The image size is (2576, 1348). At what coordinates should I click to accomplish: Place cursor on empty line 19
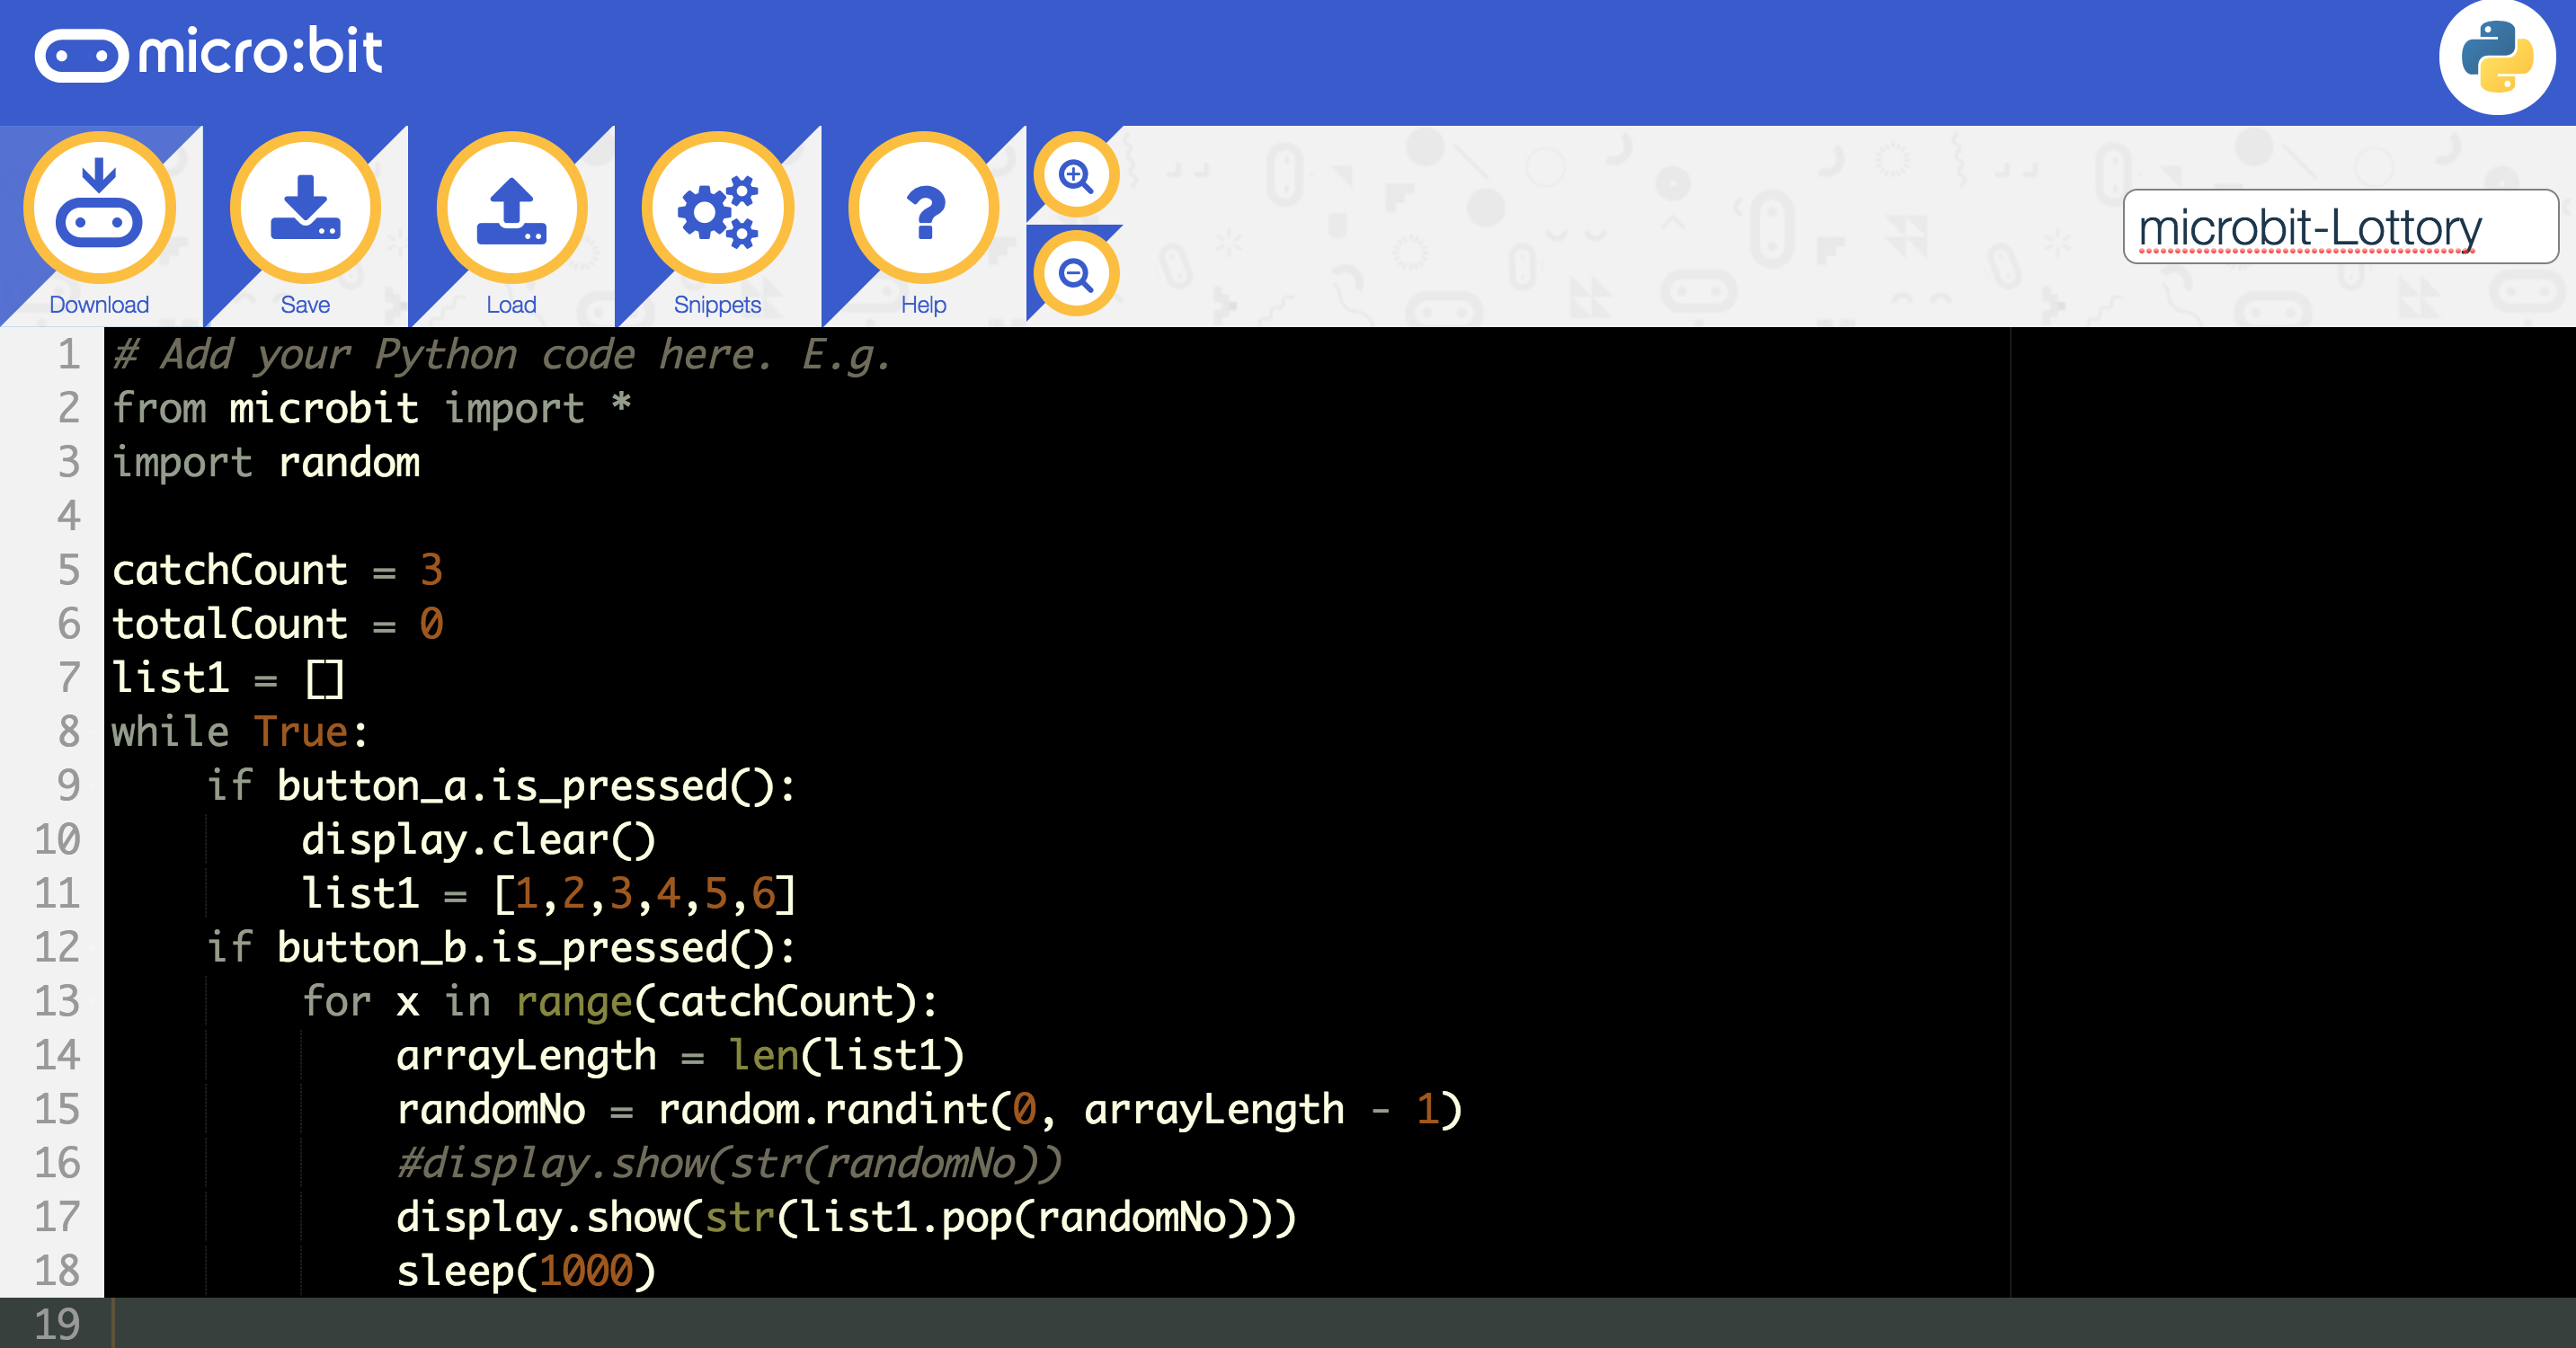tap(1340, 1323)
